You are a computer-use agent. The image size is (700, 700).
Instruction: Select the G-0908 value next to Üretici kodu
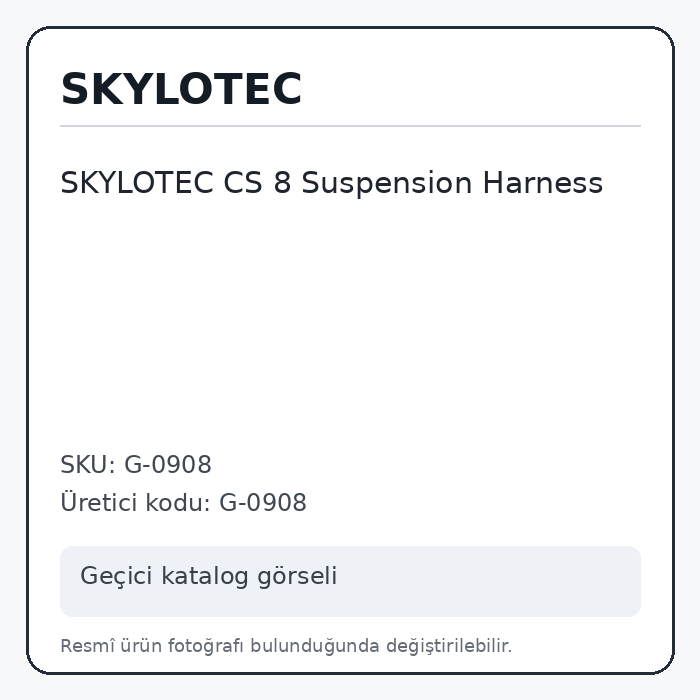tap(263, 502)
